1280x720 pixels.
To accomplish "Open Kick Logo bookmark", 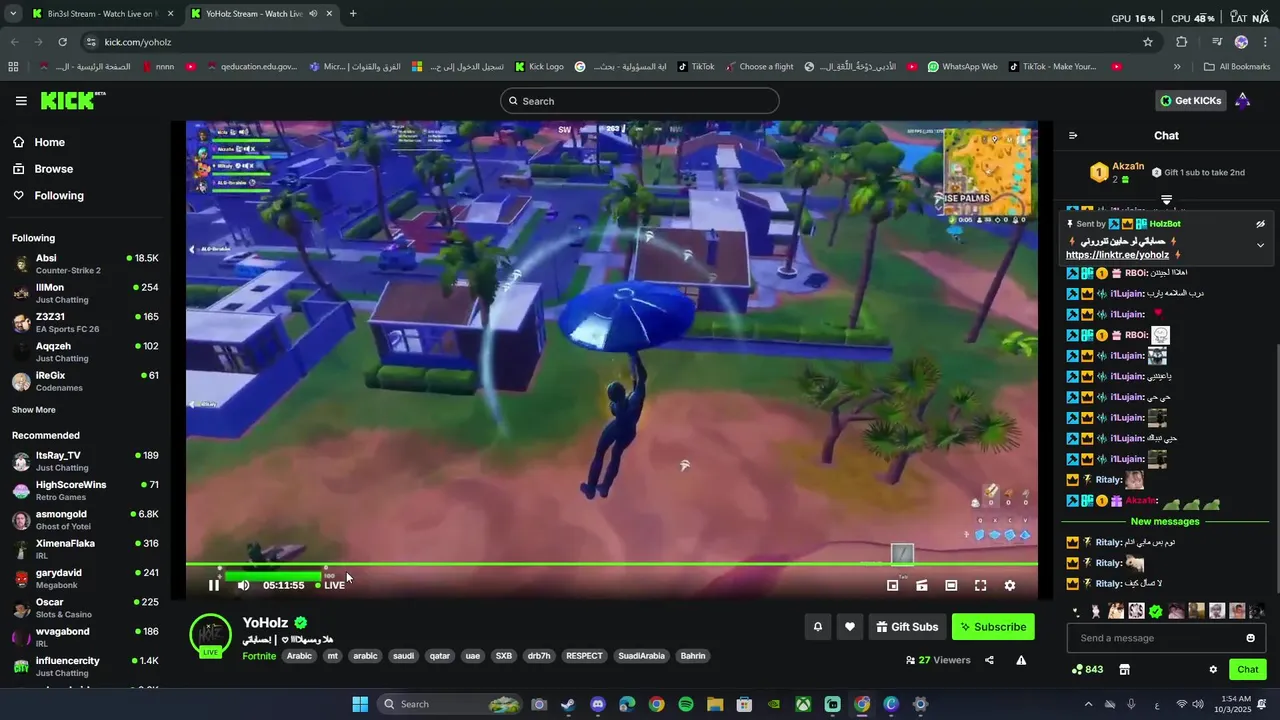I will pos(539,67).
